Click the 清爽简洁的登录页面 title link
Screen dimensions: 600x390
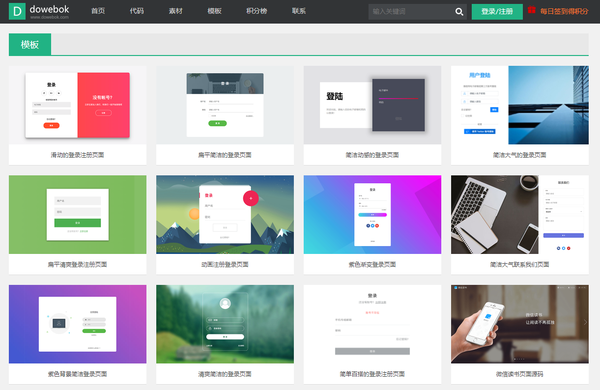[x=225, y=374]
